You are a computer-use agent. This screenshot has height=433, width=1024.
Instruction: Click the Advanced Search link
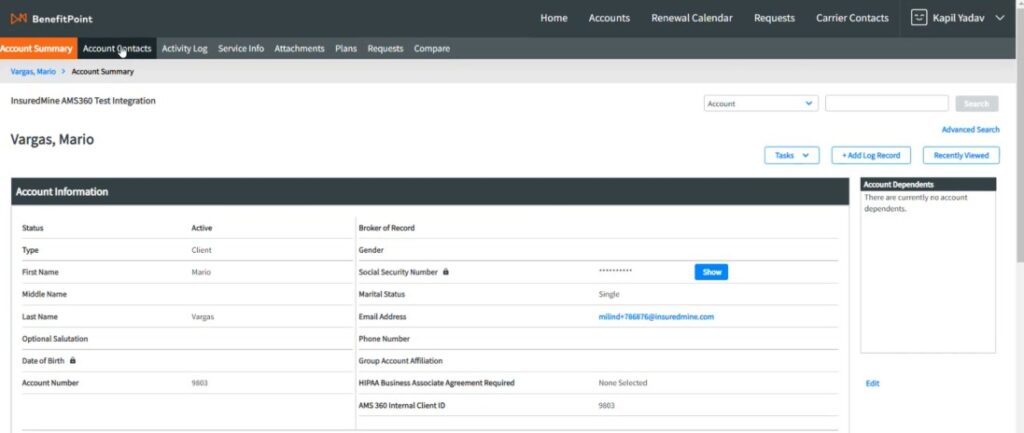pos(970,130)
